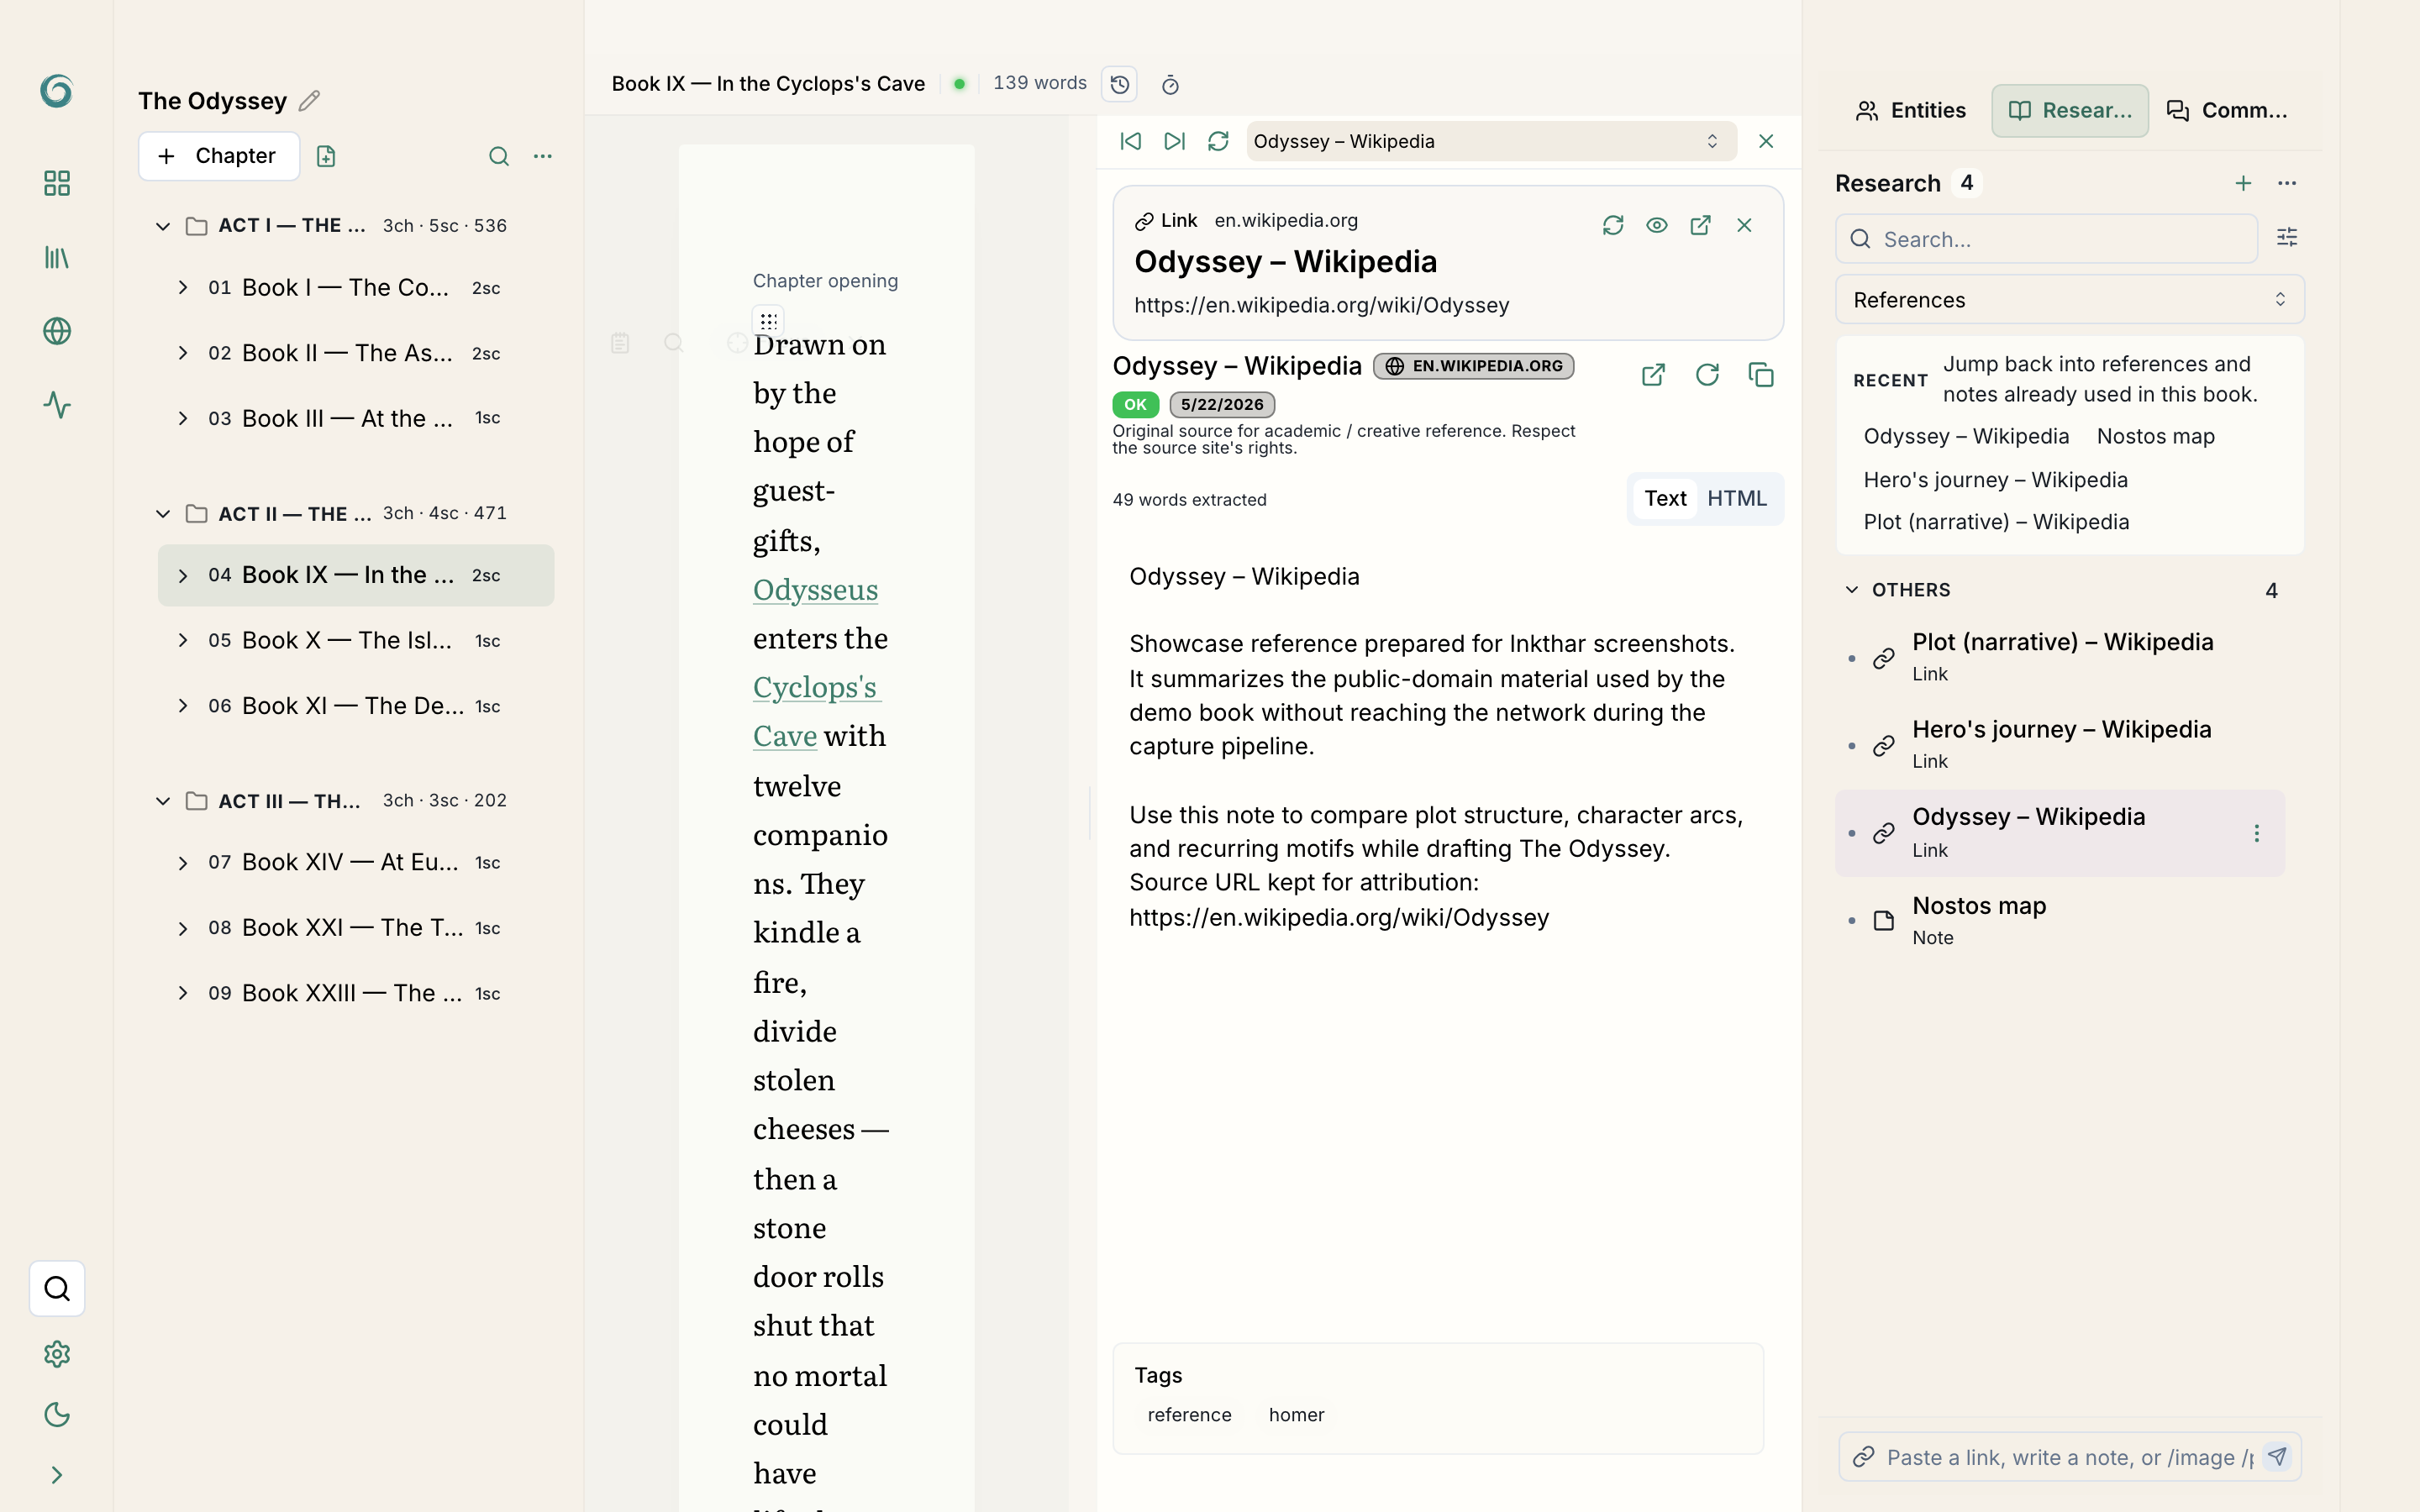Open the References dropdown
Viewport: 2420px width, 1512px height.
(2070, 300)
